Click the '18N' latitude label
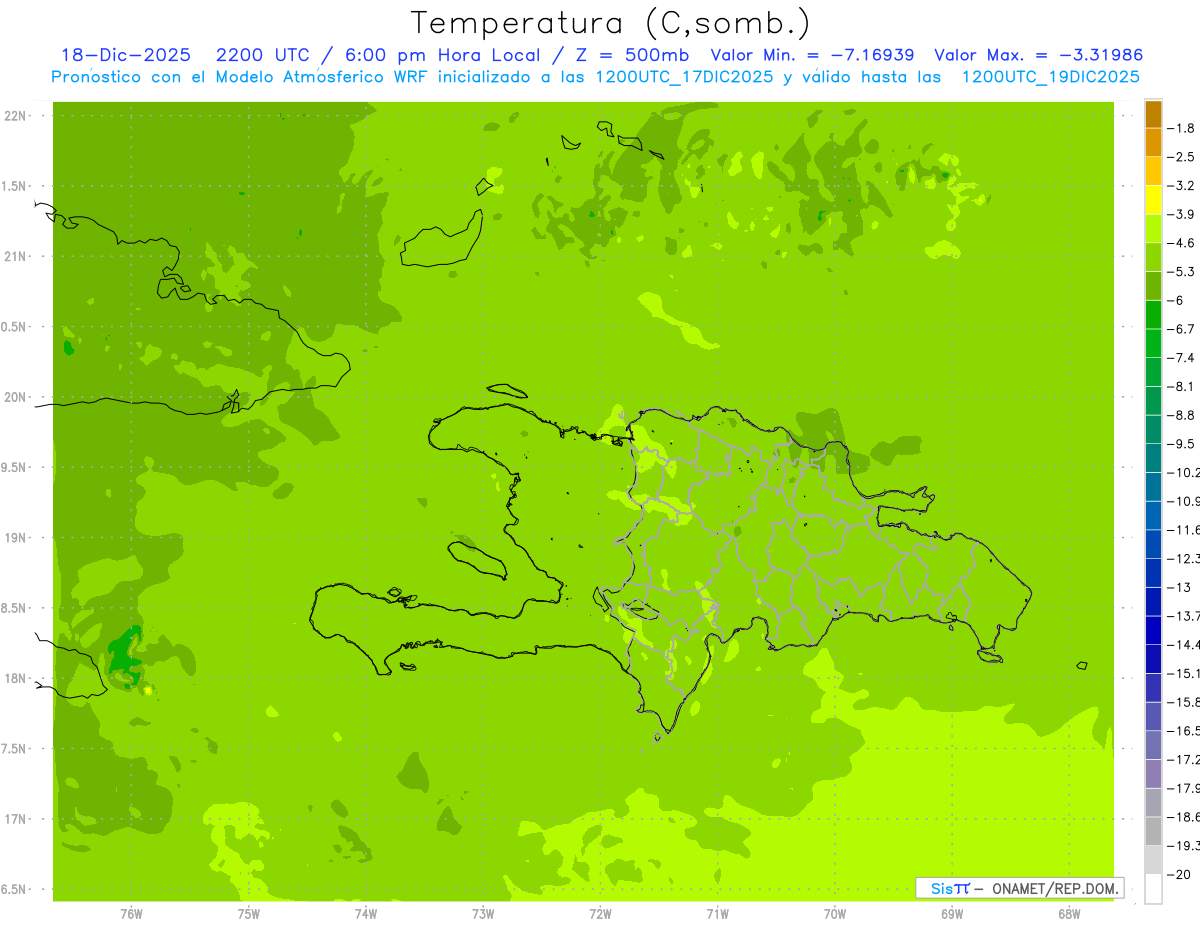1200x927 pixels. [x=15, y=678]
